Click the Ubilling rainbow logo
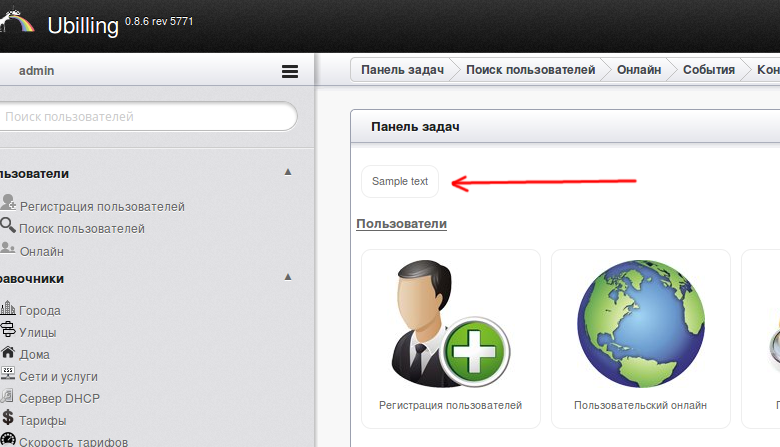This screenshot has width=780, height=447. tap(17, 21)
